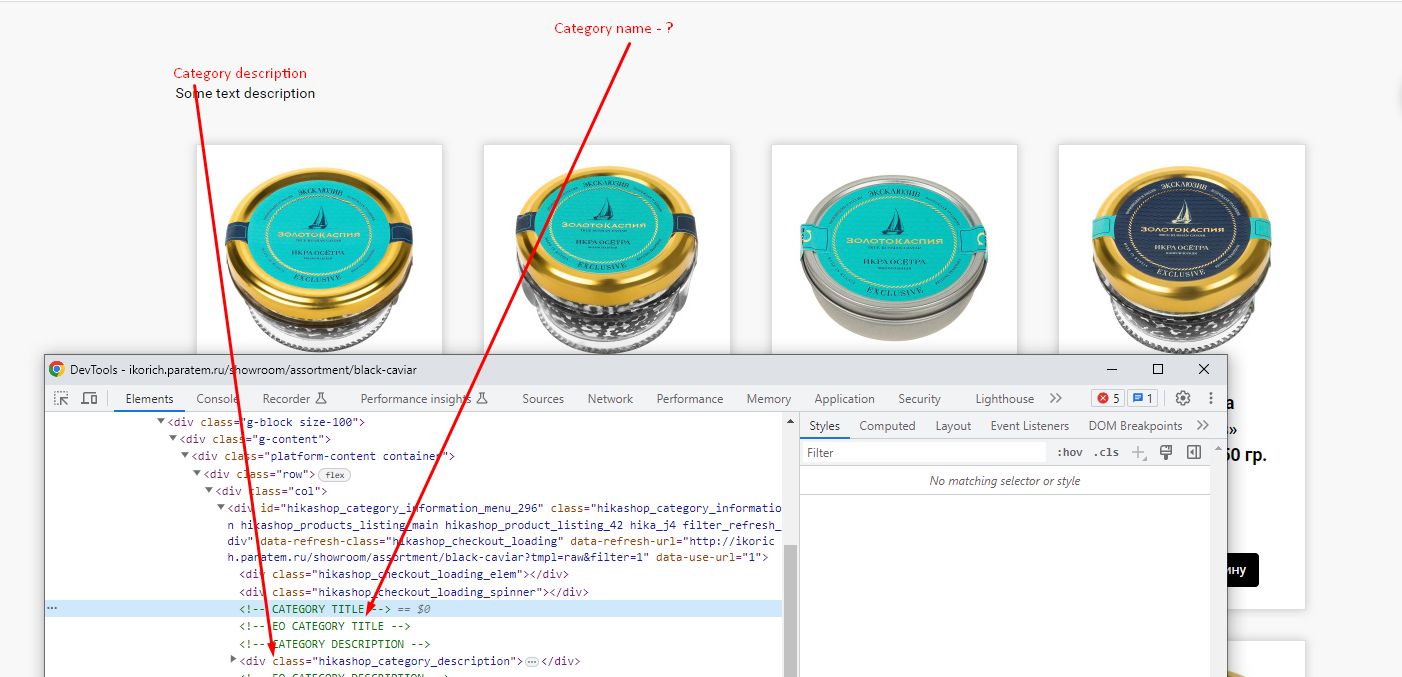The image size is (1402, 677).
Task: Switch to the Network tab
Action: coord(610,398)
